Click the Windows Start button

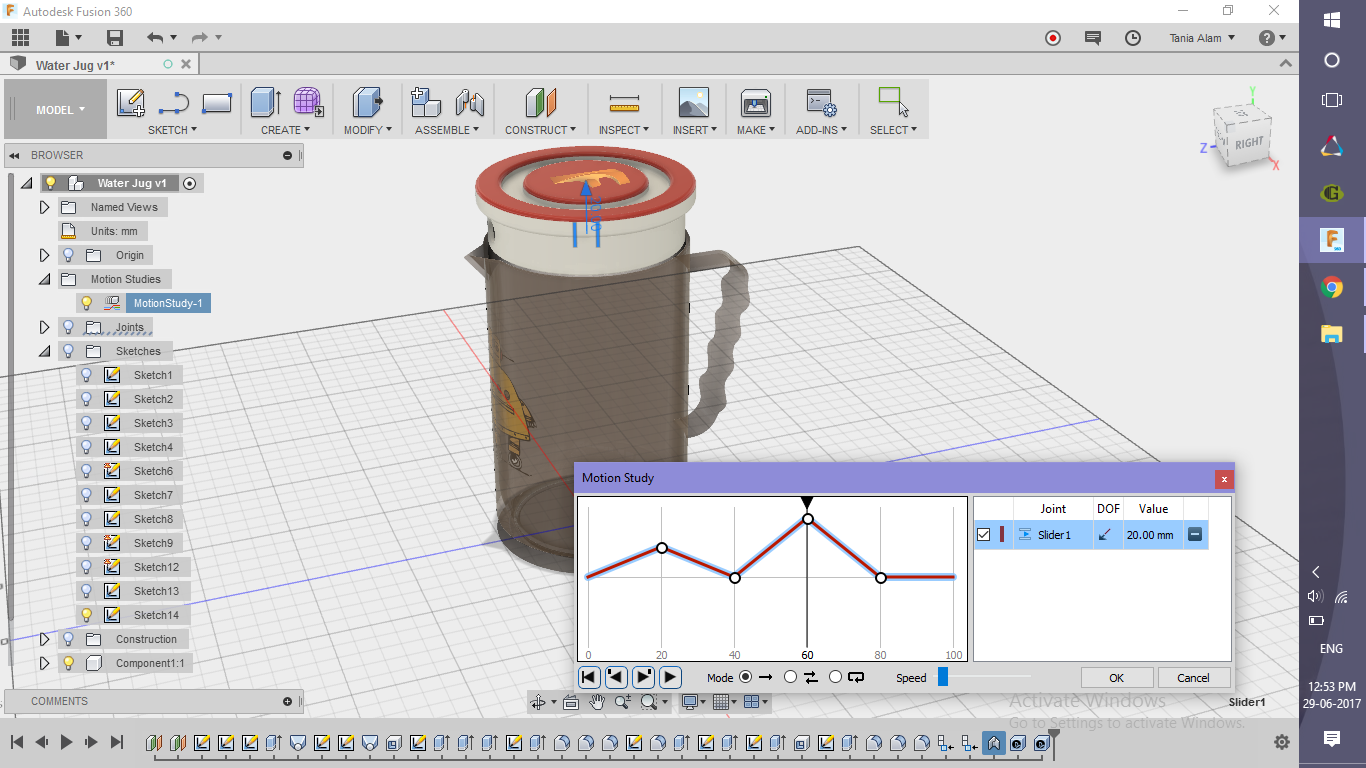click(1332, 20)
